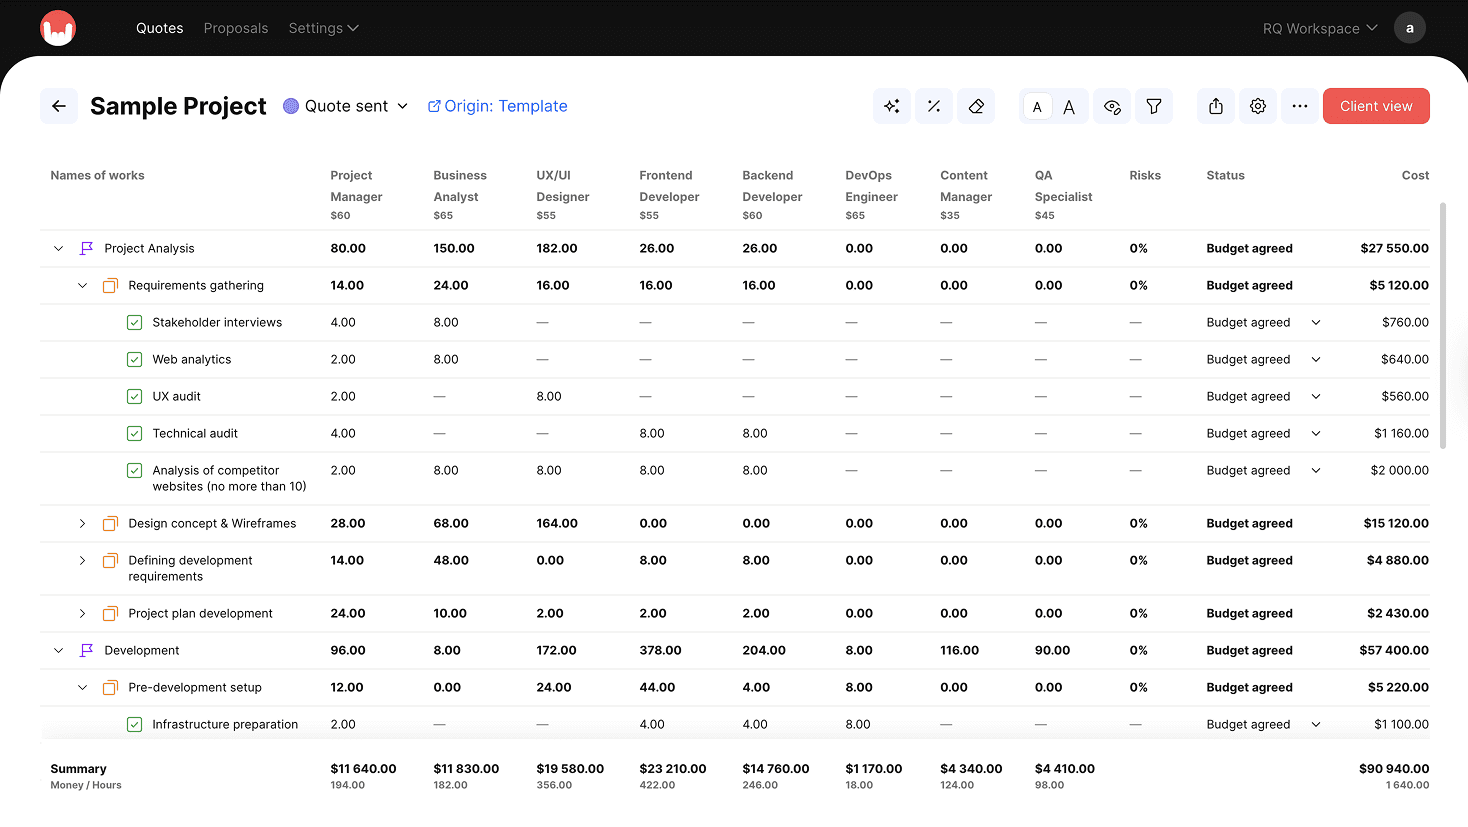
Task: Switch to small font size A
Action: tap(1037, 107)
